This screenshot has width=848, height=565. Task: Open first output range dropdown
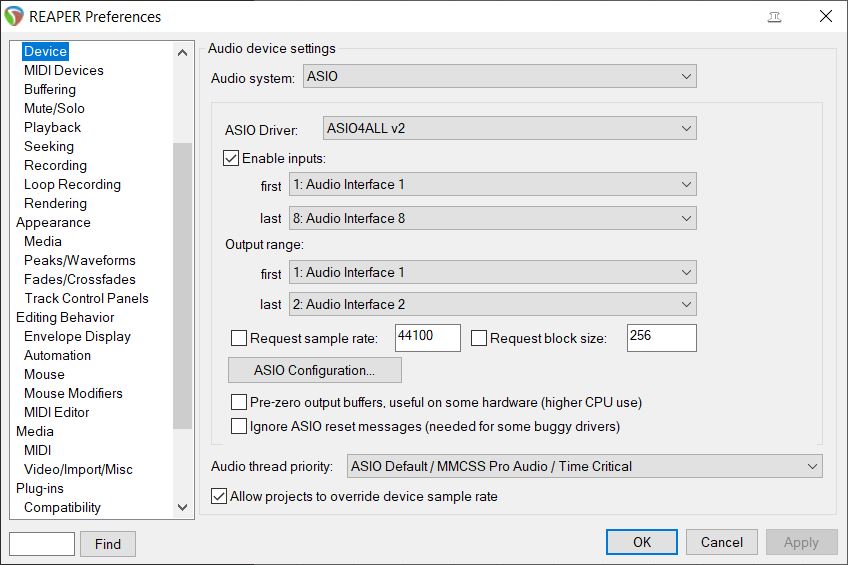pyautogui.click(x=493, y=272)
